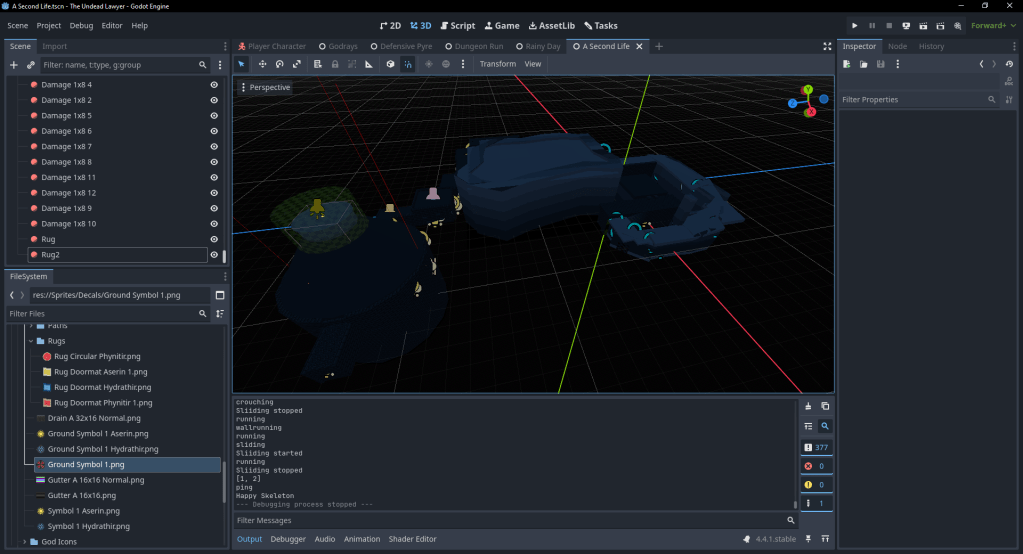Viewport: 1023px width, 554px height.
Task: Clear the output log
Action: [x=808, y=406]
